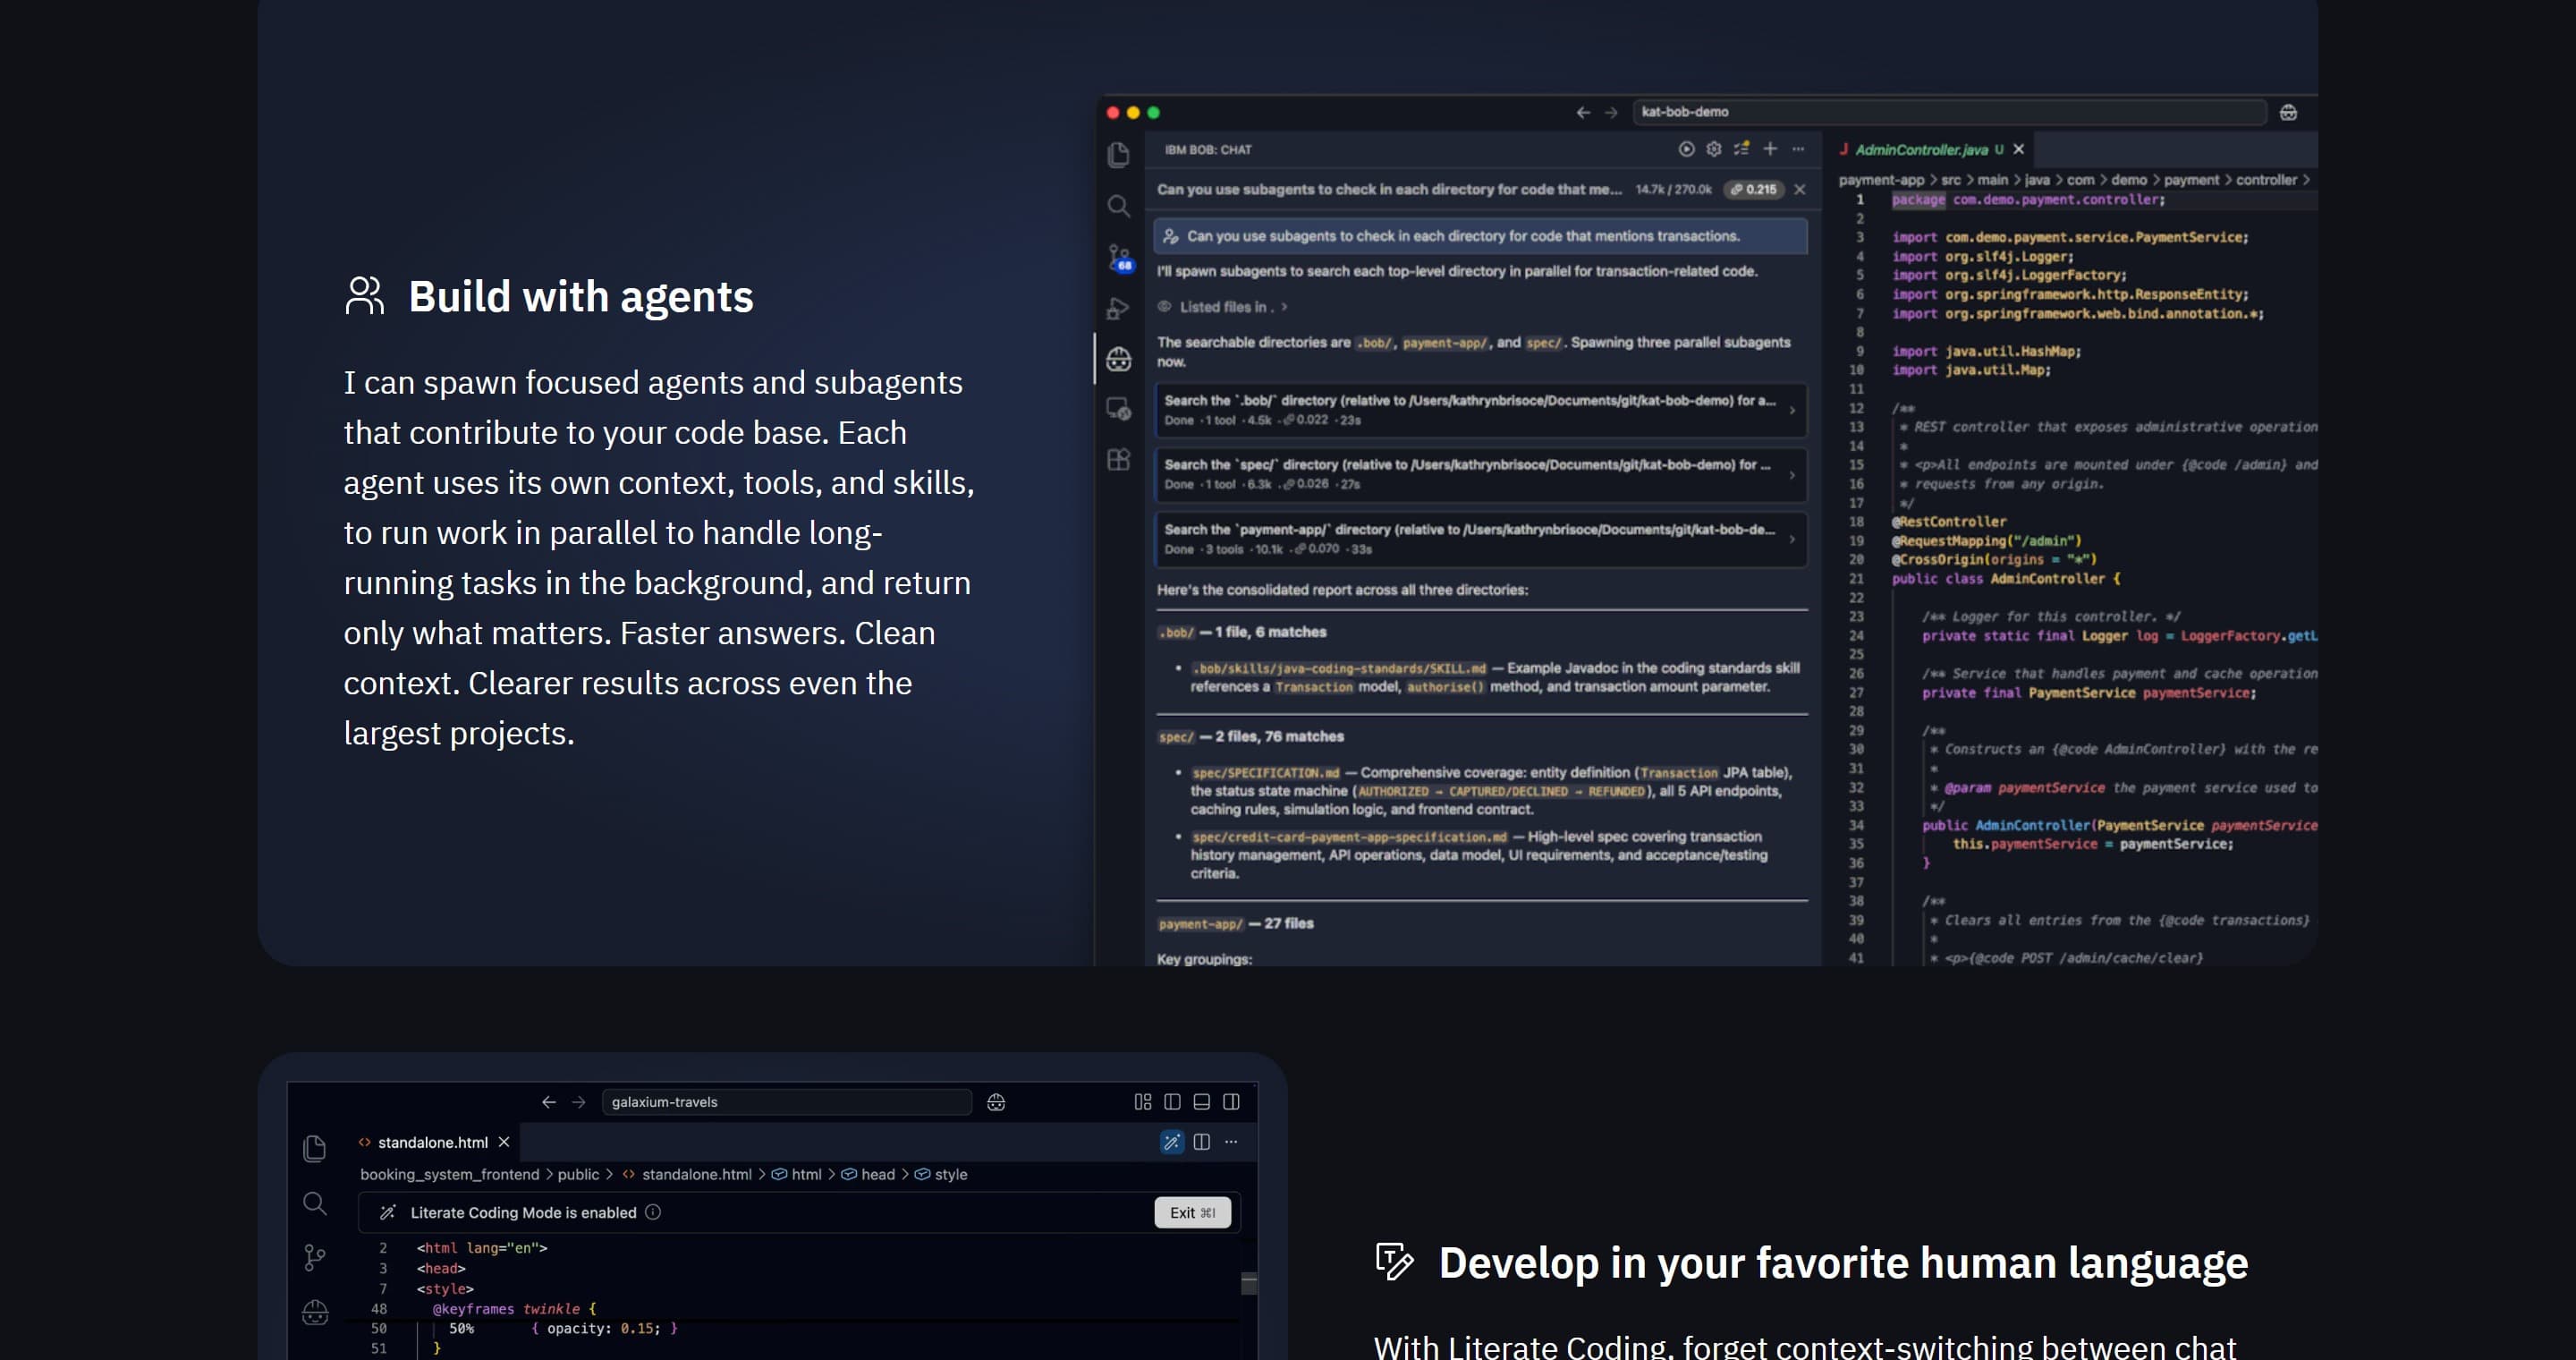Select IBM Bob helmet icon in kat-bob-demo sidebar
Image resolution: width=2576 pixels, height=1360 pixels.
click(x=1119, y=359)
